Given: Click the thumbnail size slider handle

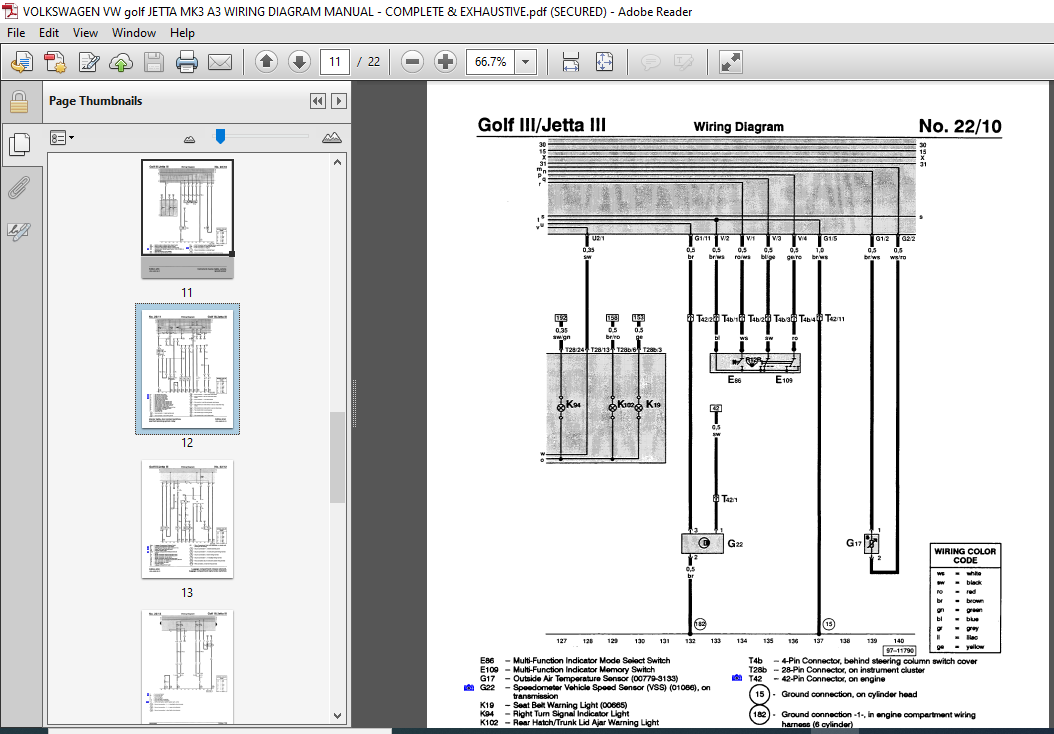Looking at the screenshot, I should click(220, 136).
